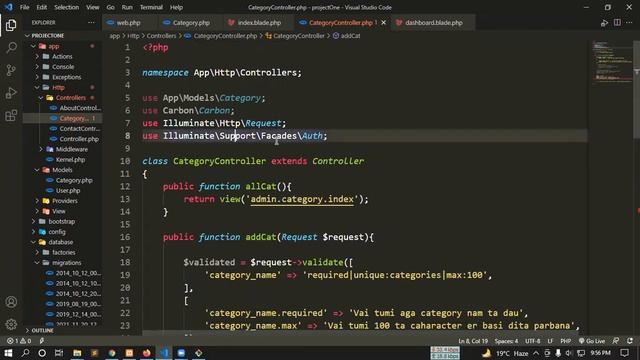Viewport: 640px width, 360px height.
Task: Open Controller.php in the explorer tree
Action: coord(79,139)
